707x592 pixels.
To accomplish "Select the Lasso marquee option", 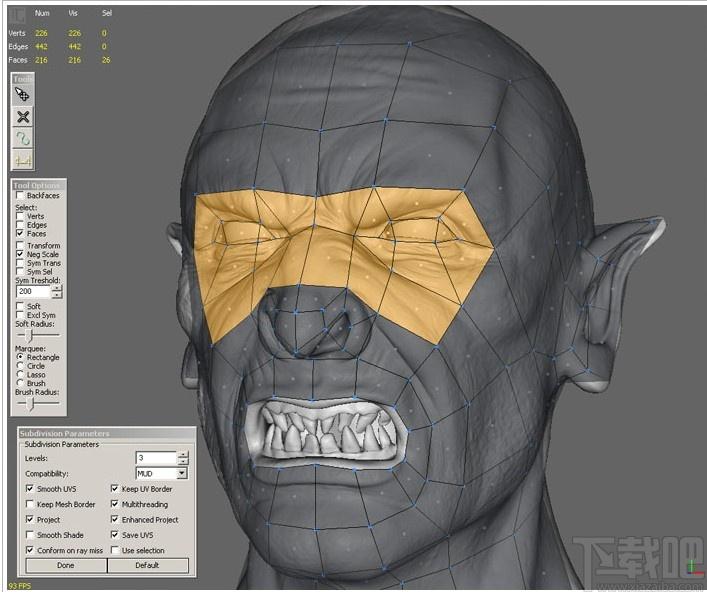I will (20, 375).
